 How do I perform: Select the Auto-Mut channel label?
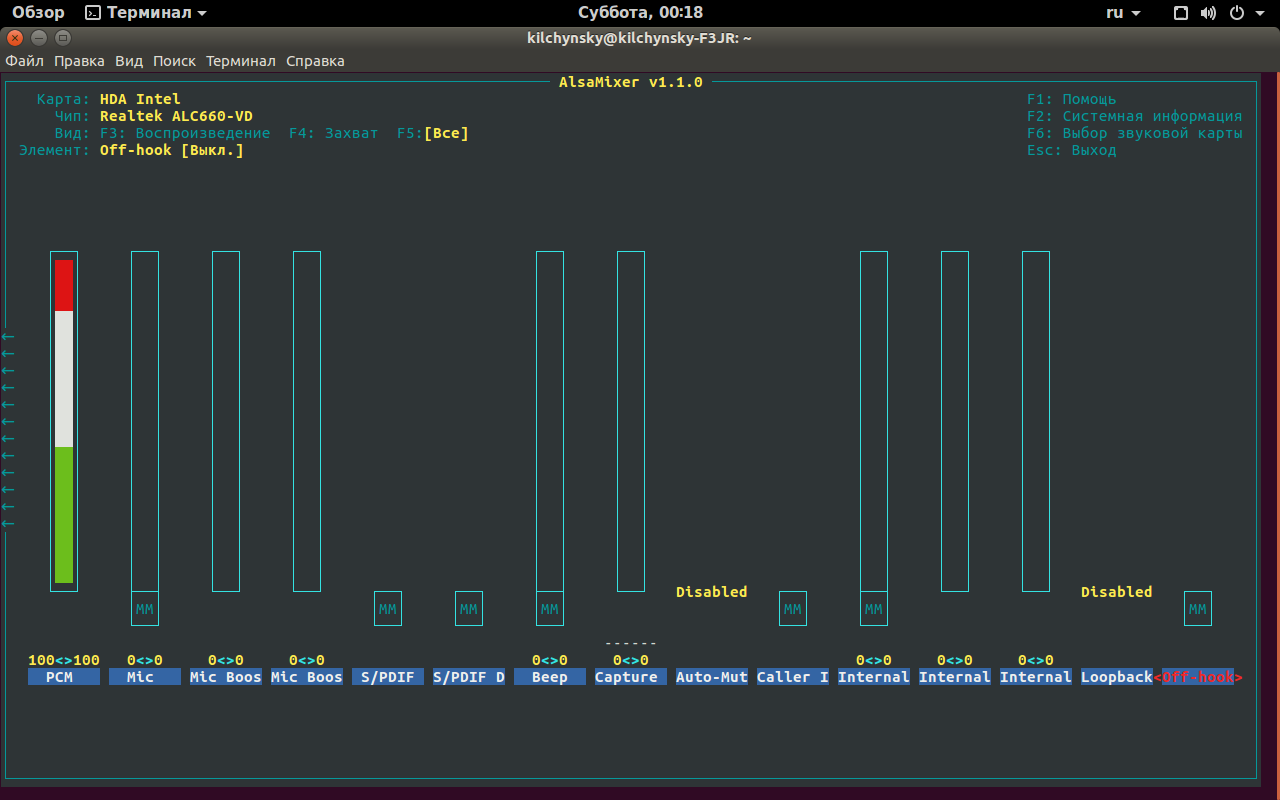click(x=712, y=677)
